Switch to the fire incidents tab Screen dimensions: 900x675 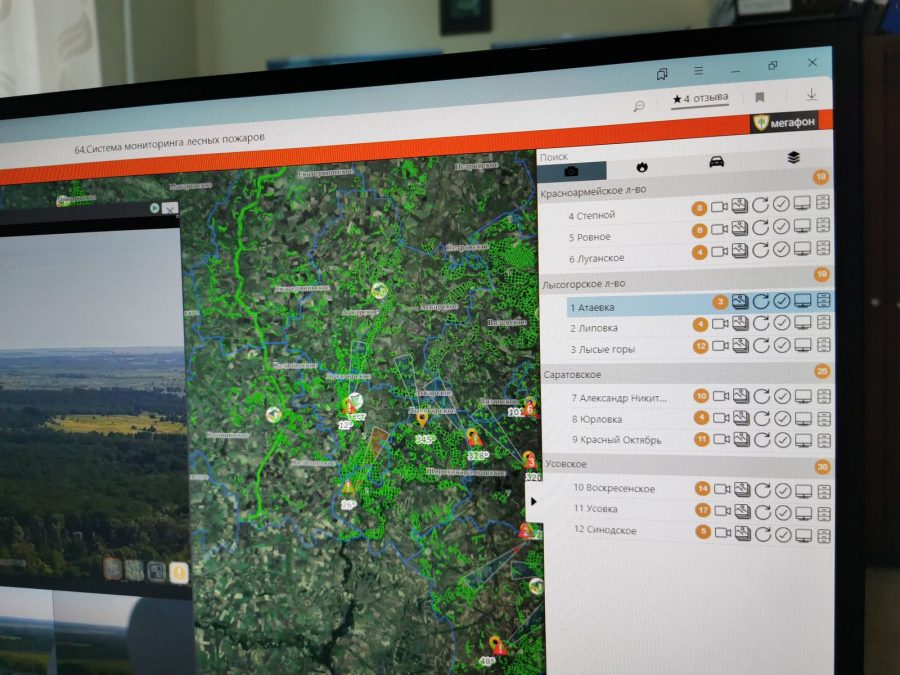click(x=642, y=167)
